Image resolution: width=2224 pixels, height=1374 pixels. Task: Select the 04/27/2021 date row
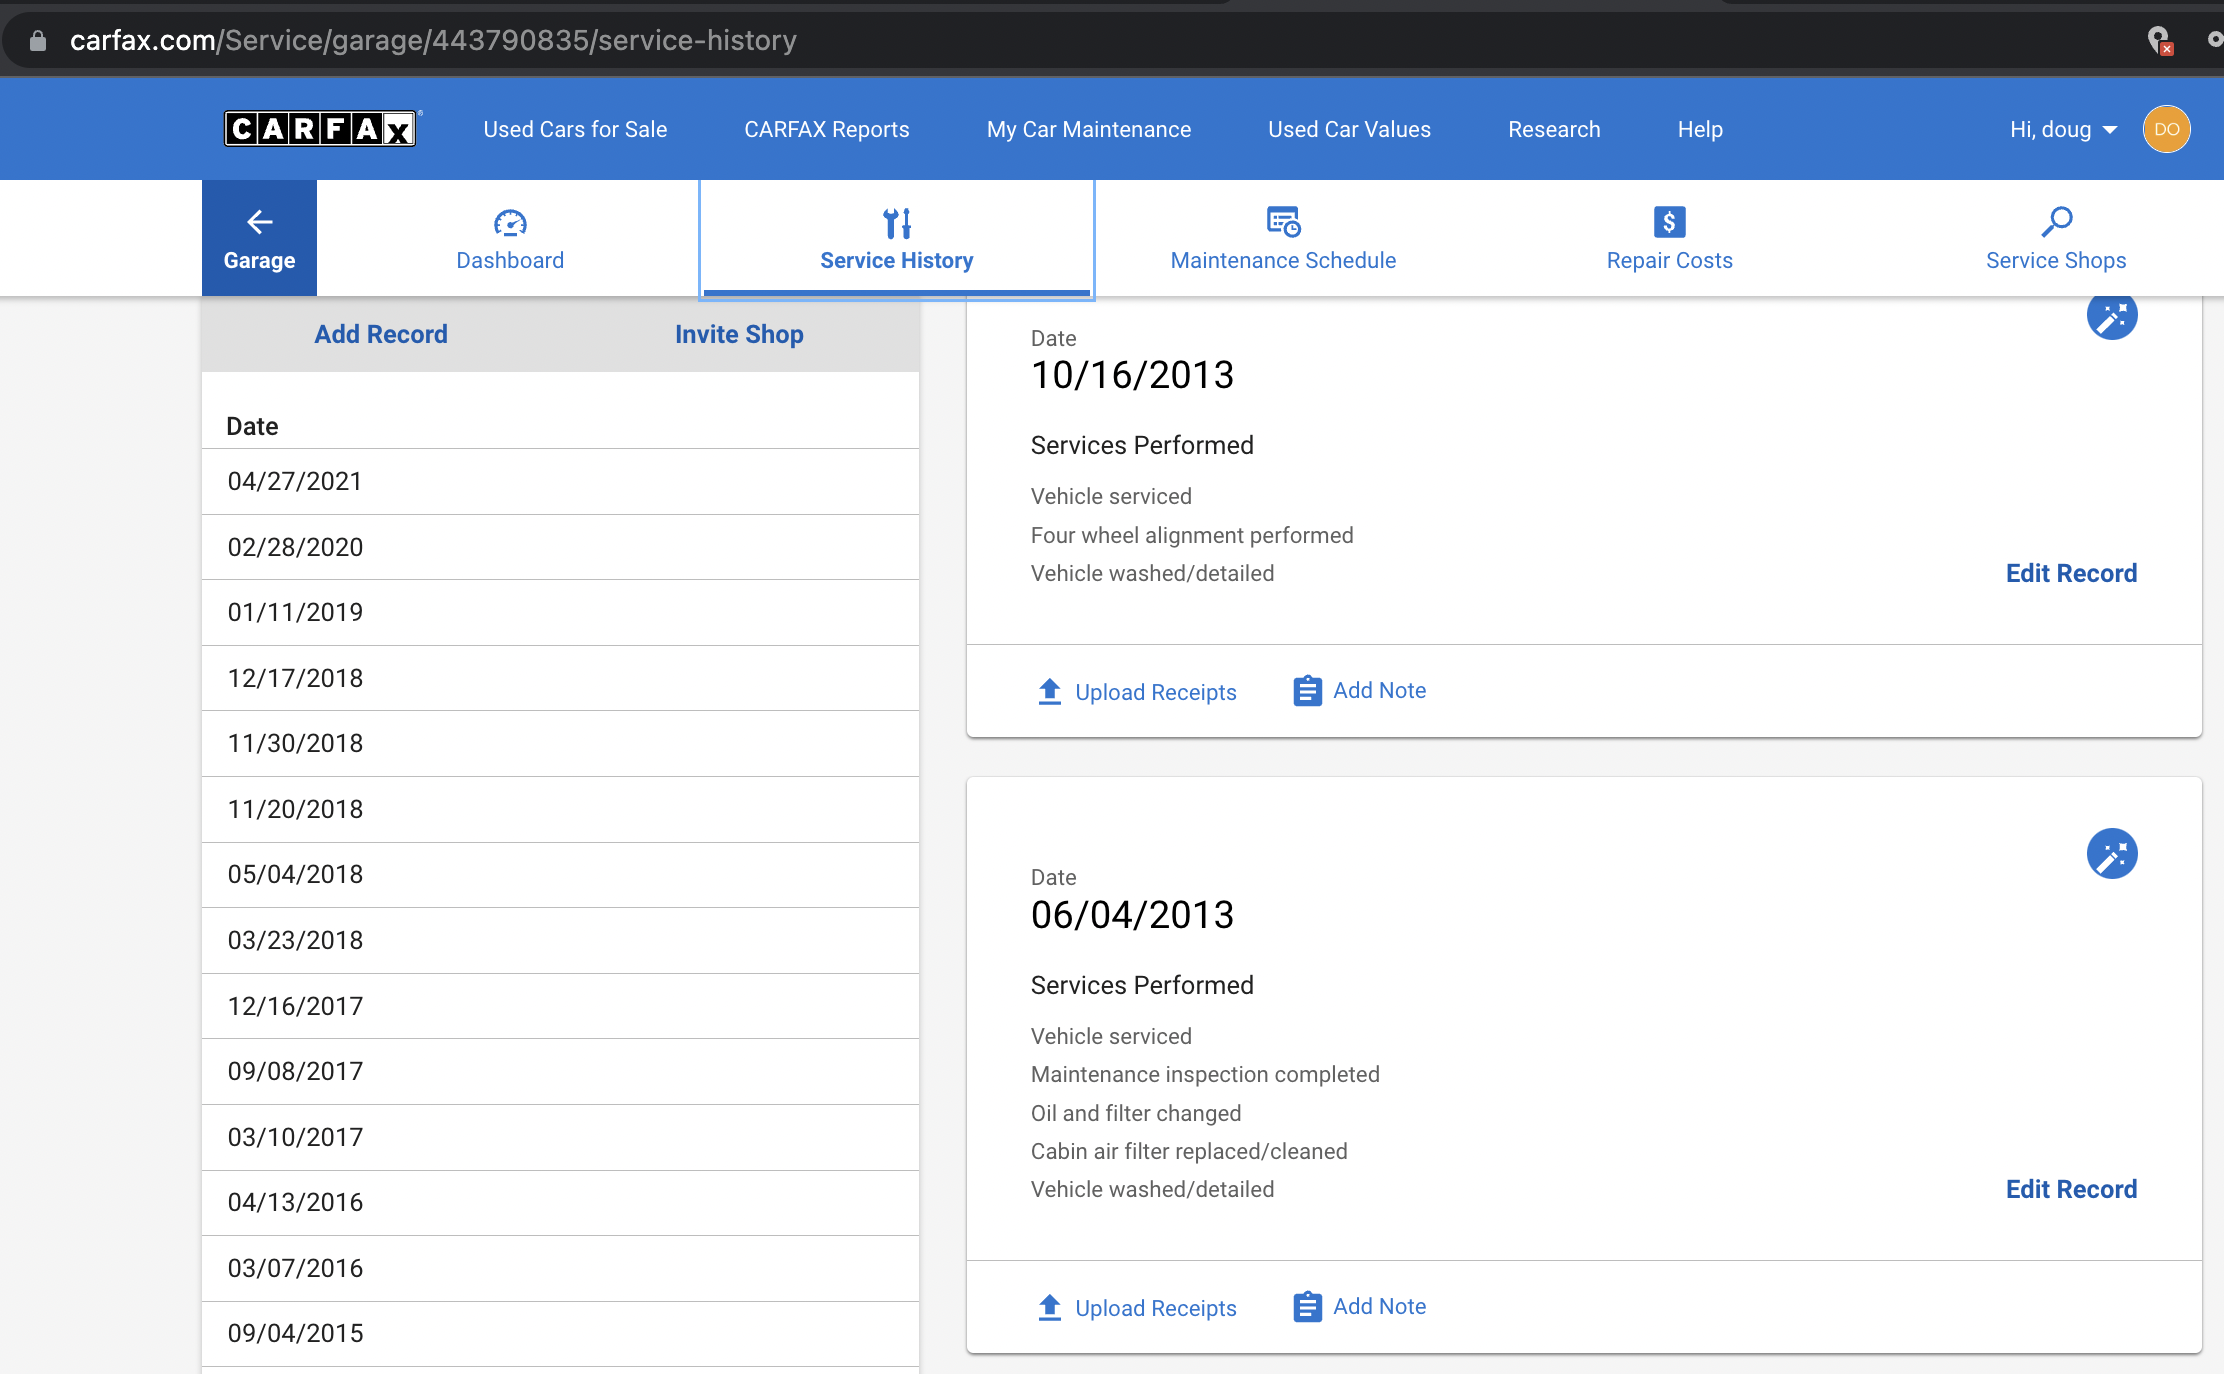point(560,482)
